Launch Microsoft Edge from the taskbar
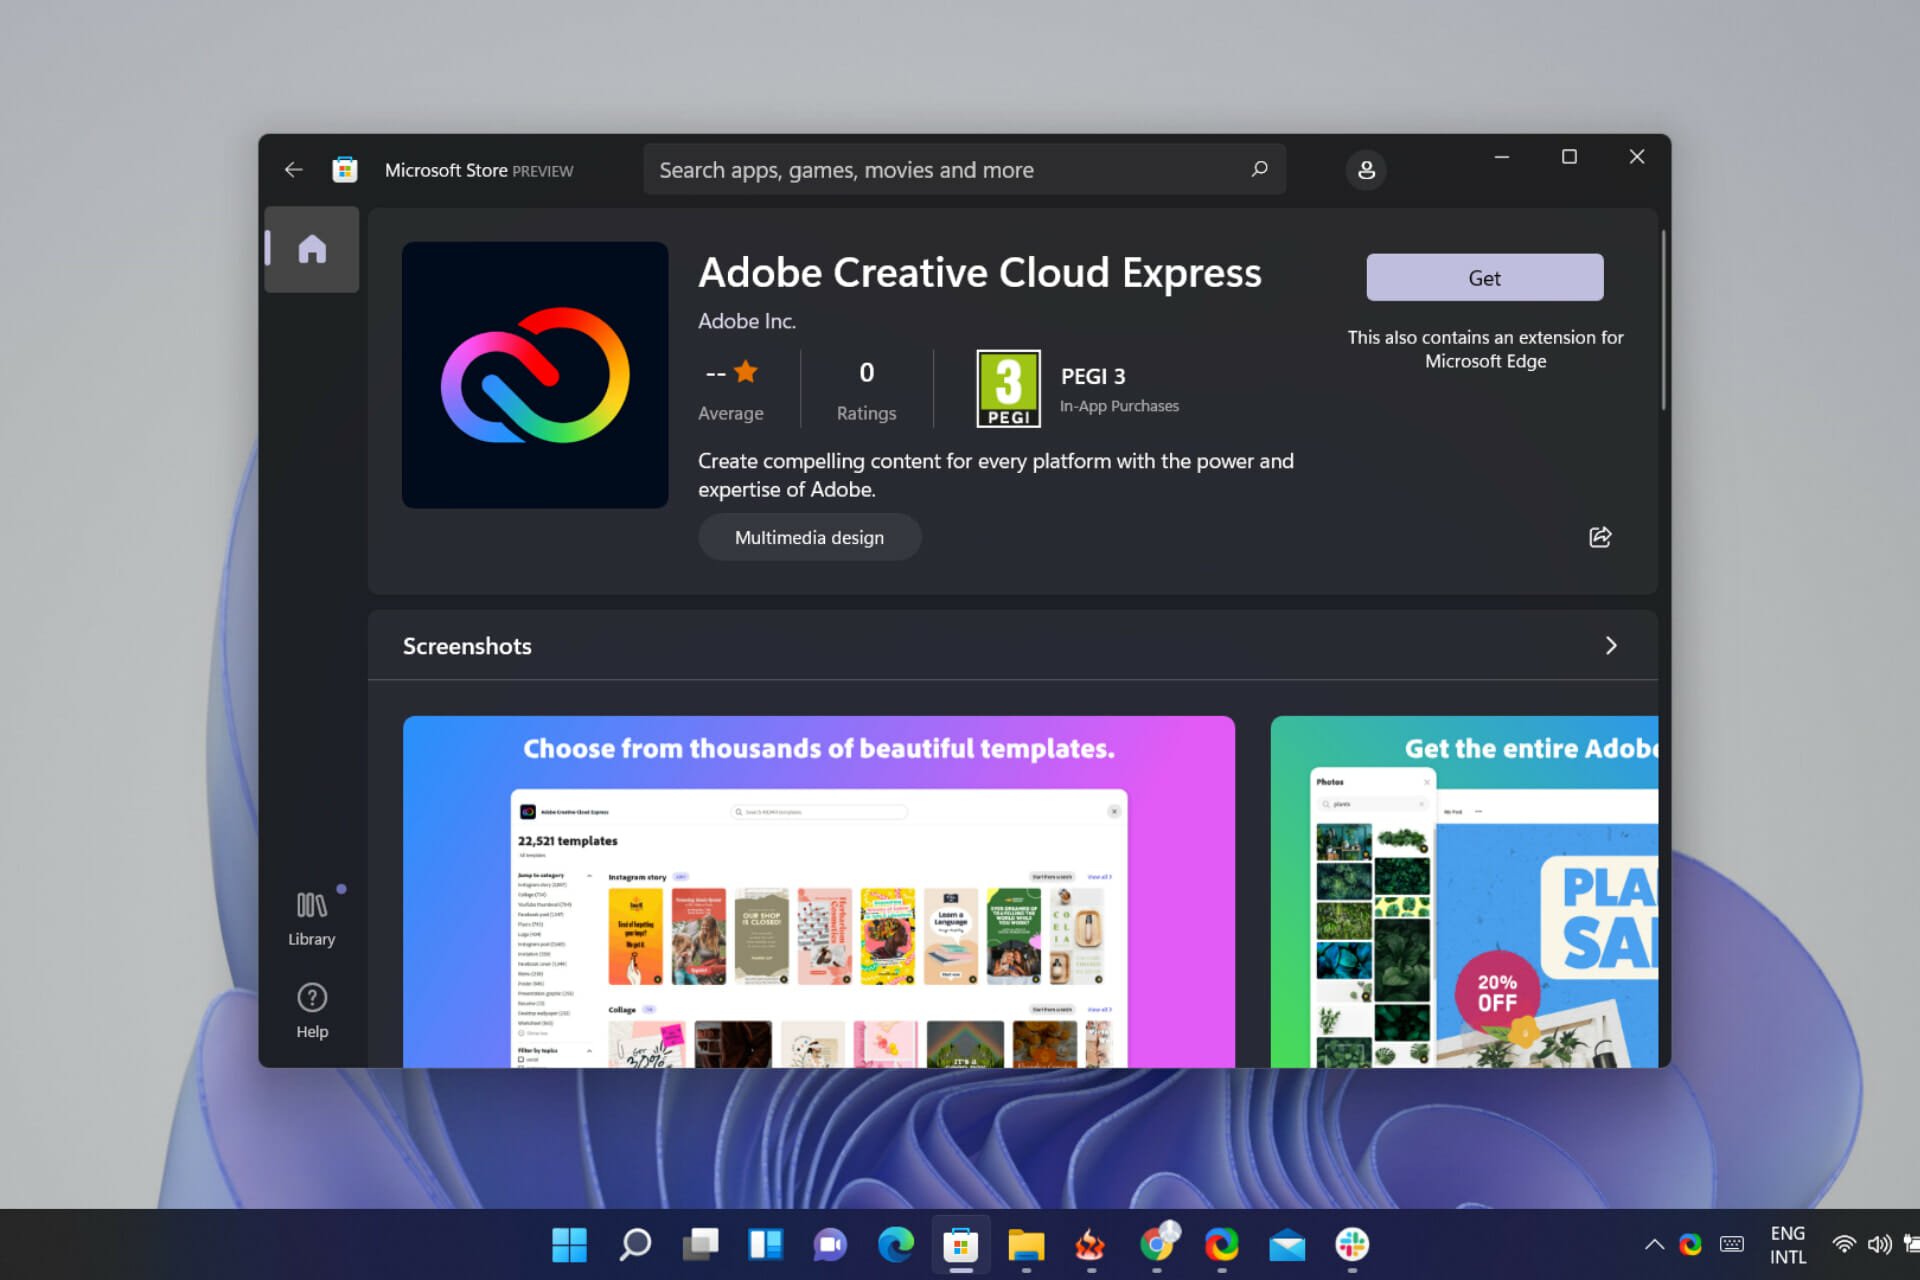Image resolution: width=1920 pixels, height=1280 pixels. [896, 1244]
